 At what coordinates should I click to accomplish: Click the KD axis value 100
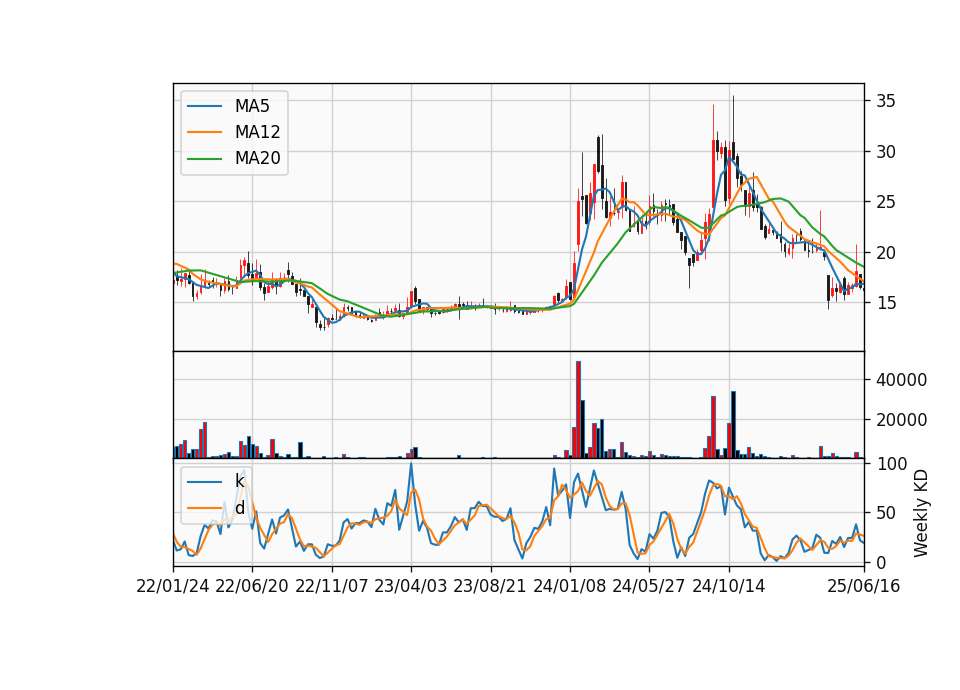coord(891,464)
